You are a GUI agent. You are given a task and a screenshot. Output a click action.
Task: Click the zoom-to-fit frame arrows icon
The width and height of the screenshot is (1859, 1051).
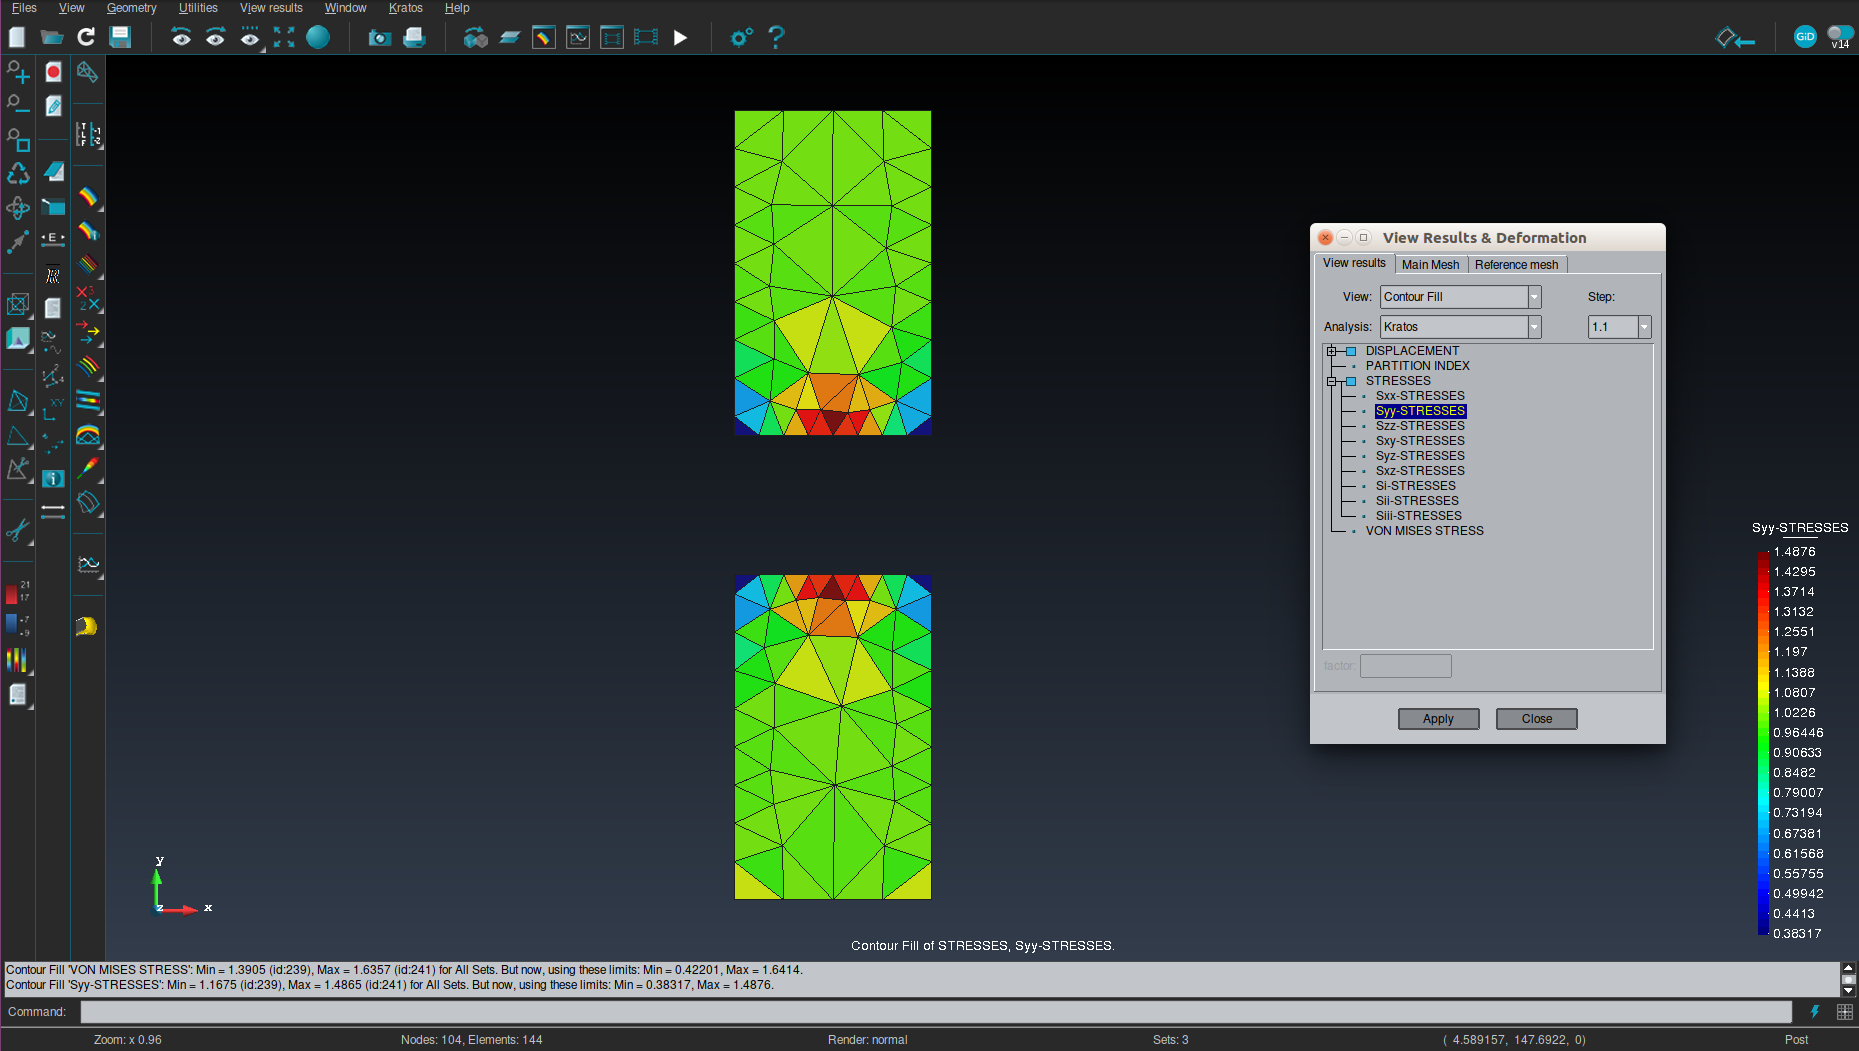click(x=284, y=37)
